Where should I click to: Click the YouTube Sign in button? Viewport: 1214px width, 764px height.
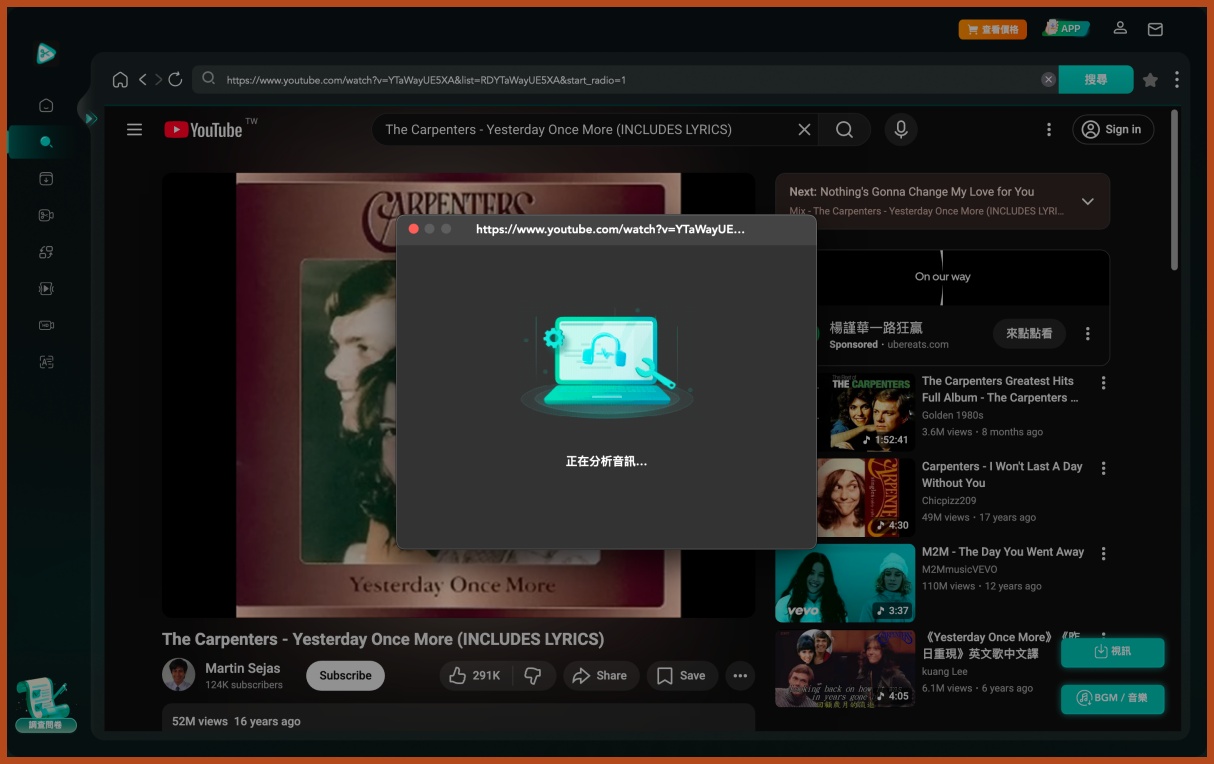click(1113, 129)
